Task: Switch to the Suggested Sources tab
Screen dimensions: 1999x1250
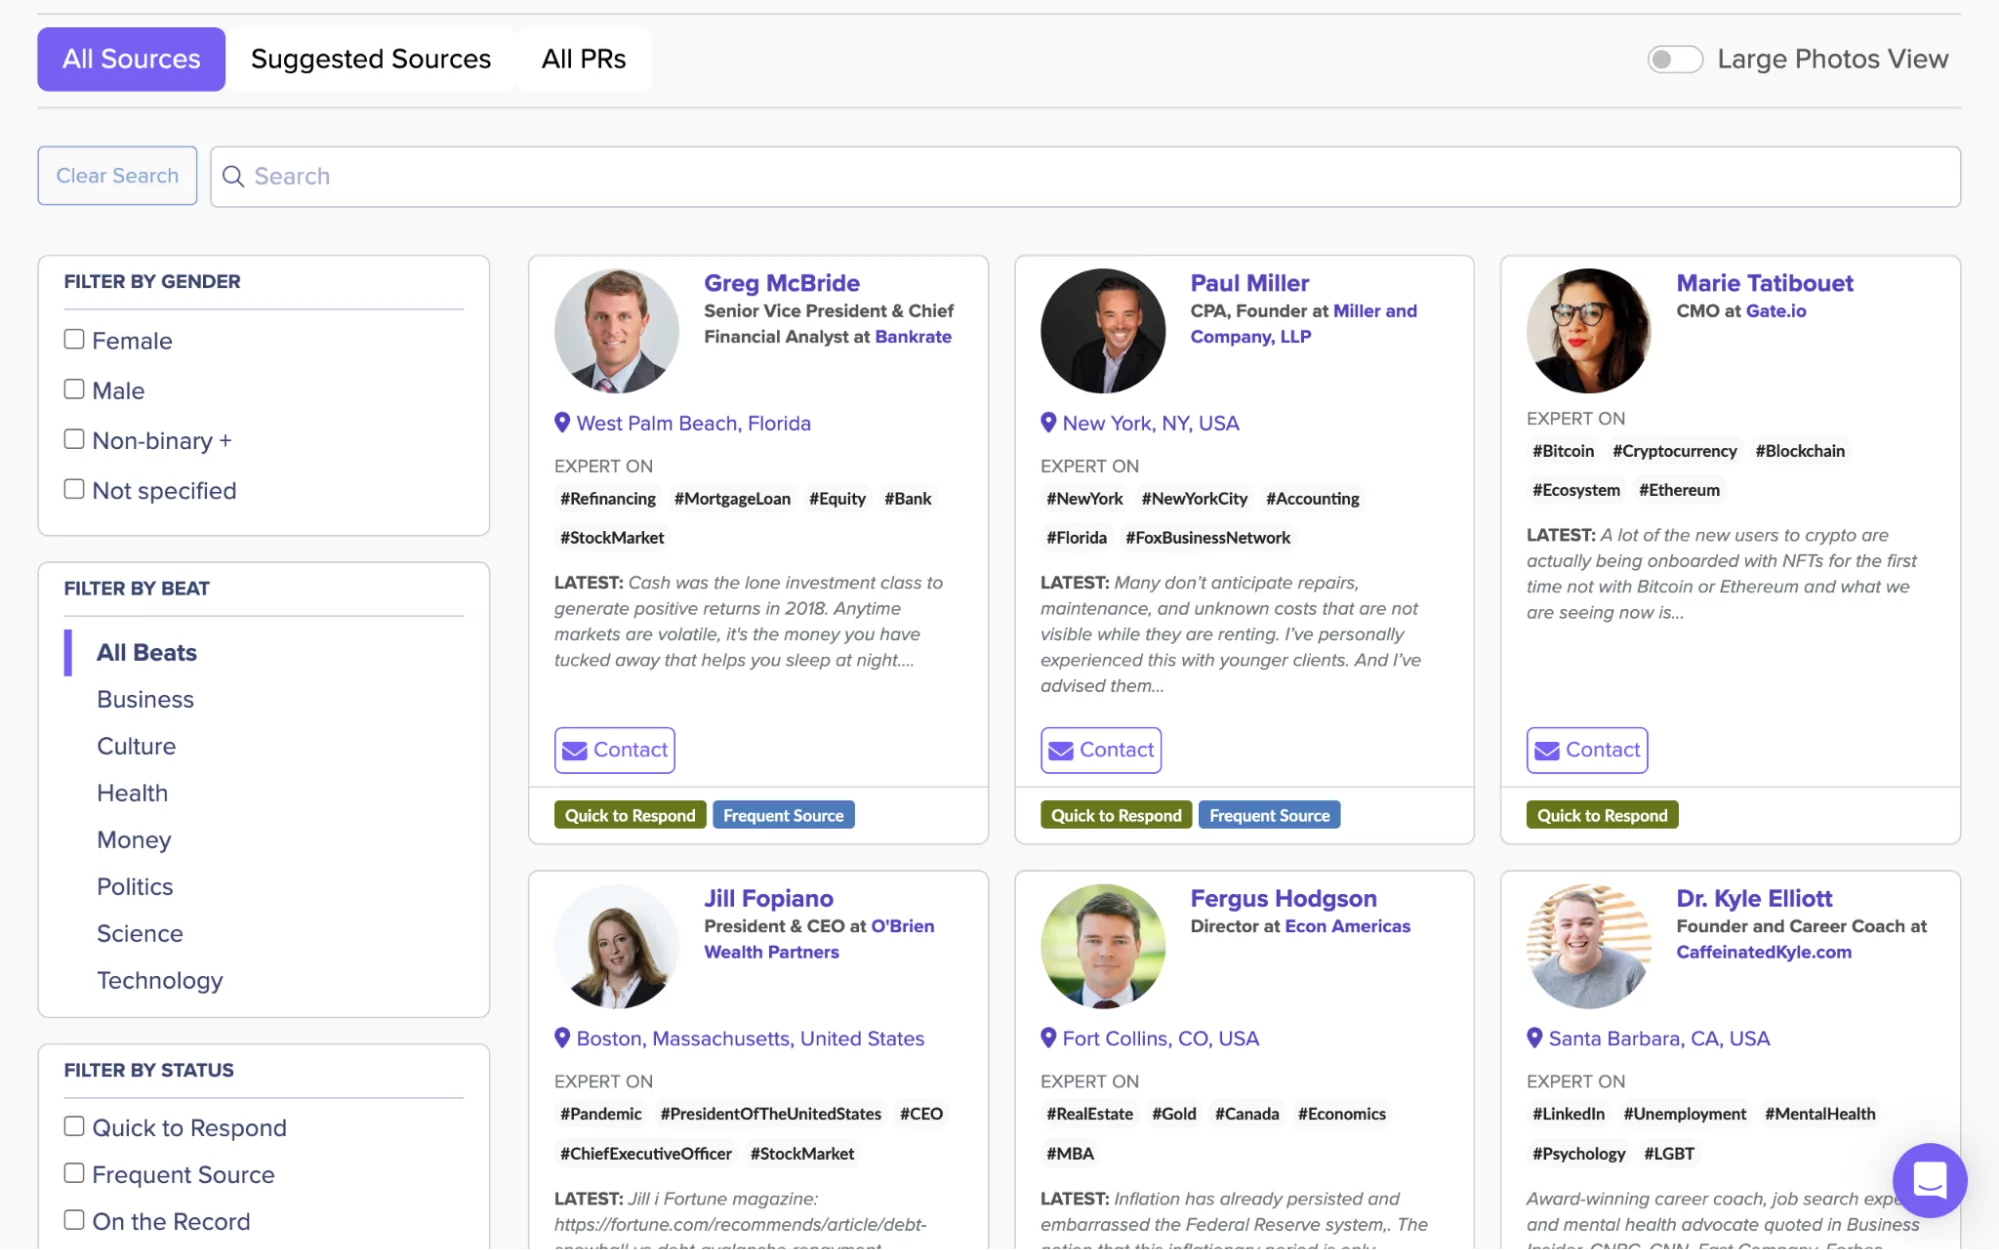Action: pos(370,60)
